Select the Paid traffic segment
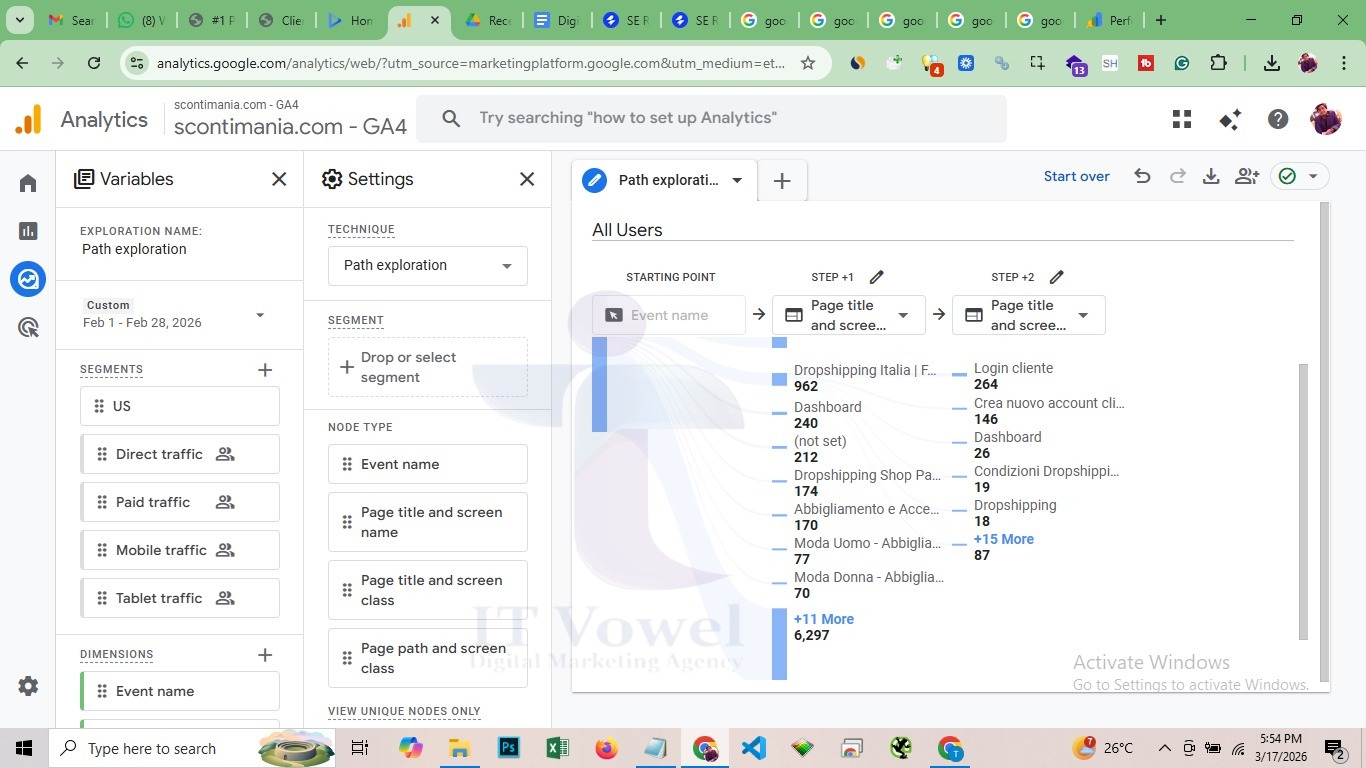Viewport: 1366px width, 768px height. pos(180,502)
